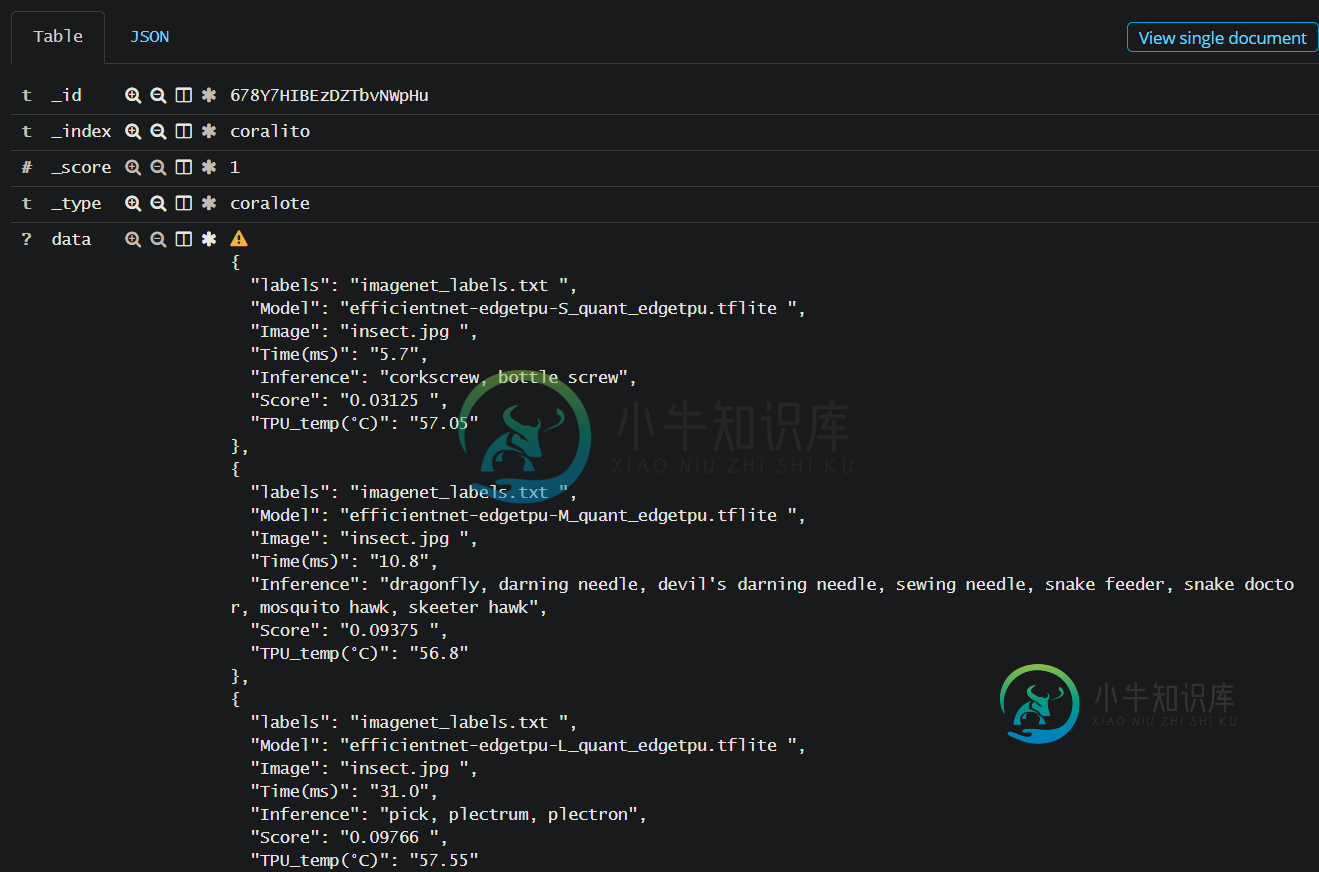Filter out value on _index row
This screenshot has height=872, width=1319.
coord(158,131)
